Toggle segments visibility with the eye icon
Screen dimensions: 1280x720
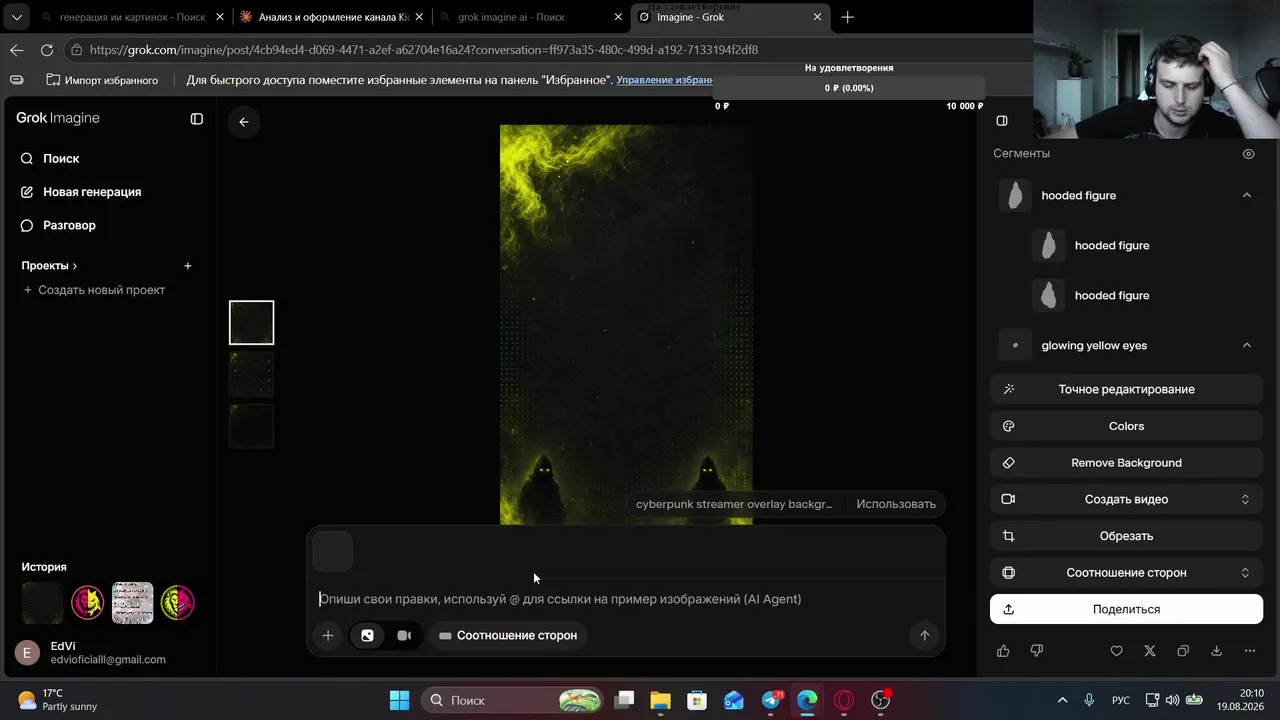tap(1248, 154)
